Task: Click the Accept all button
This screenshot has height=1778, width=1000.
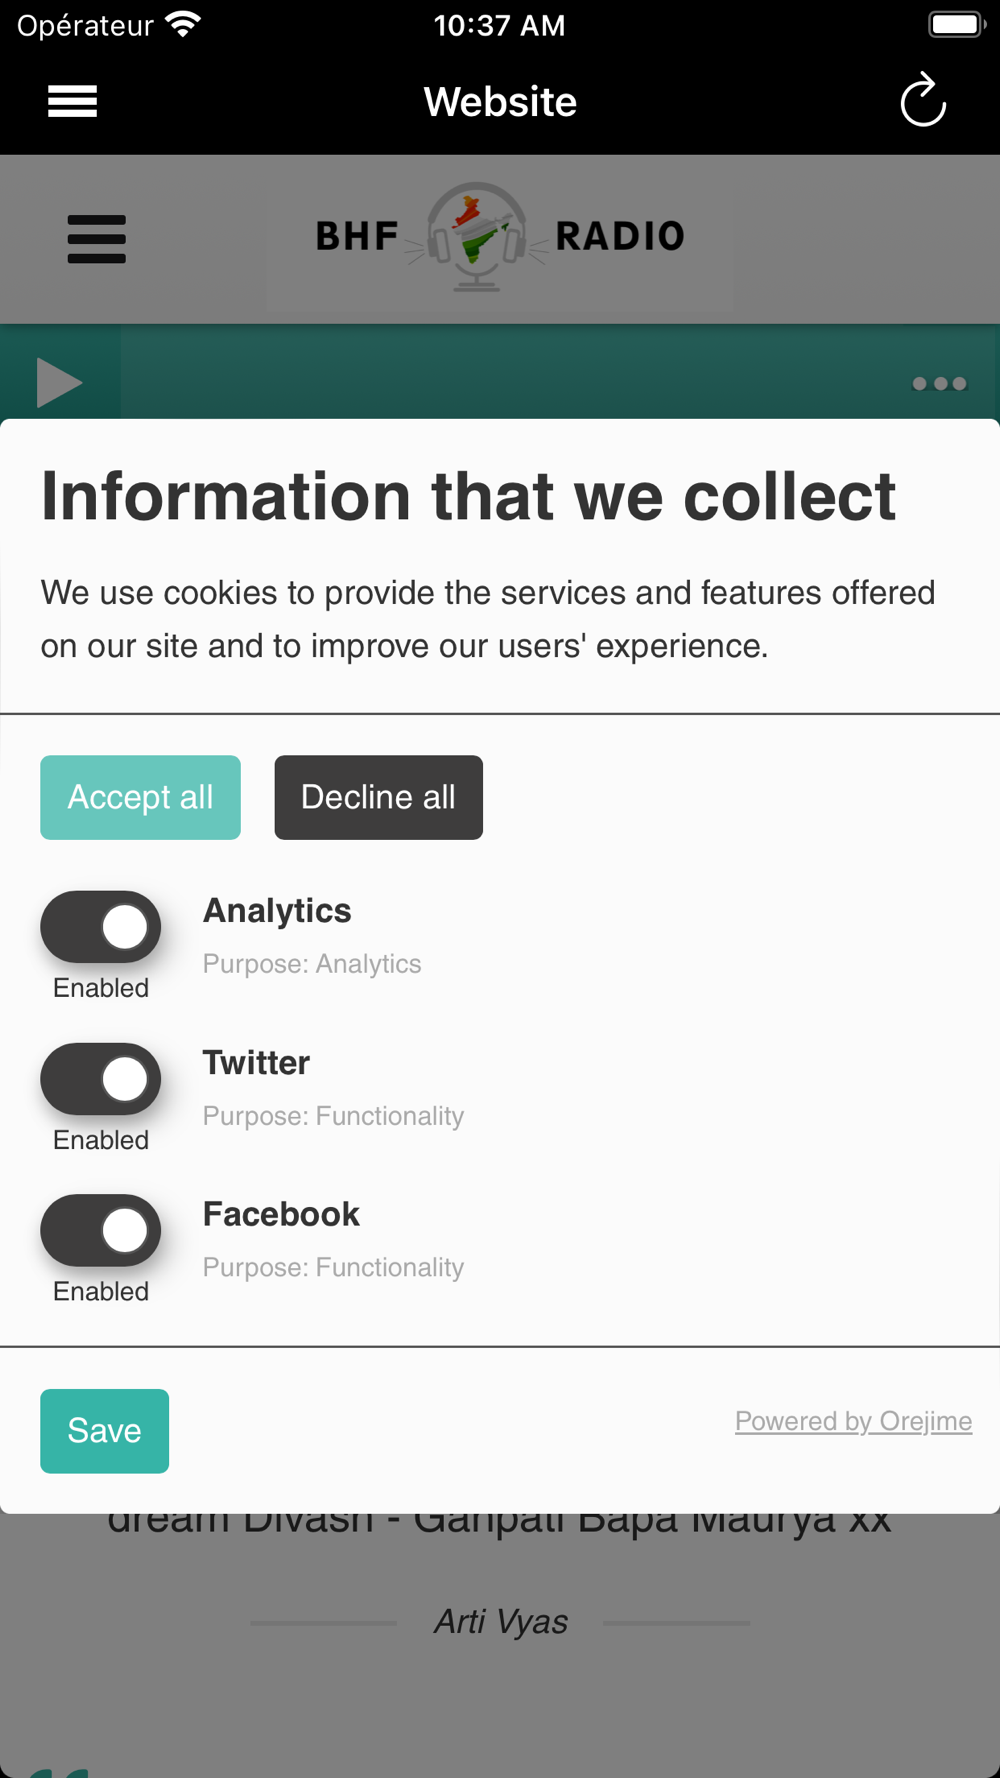Action: 140,797
